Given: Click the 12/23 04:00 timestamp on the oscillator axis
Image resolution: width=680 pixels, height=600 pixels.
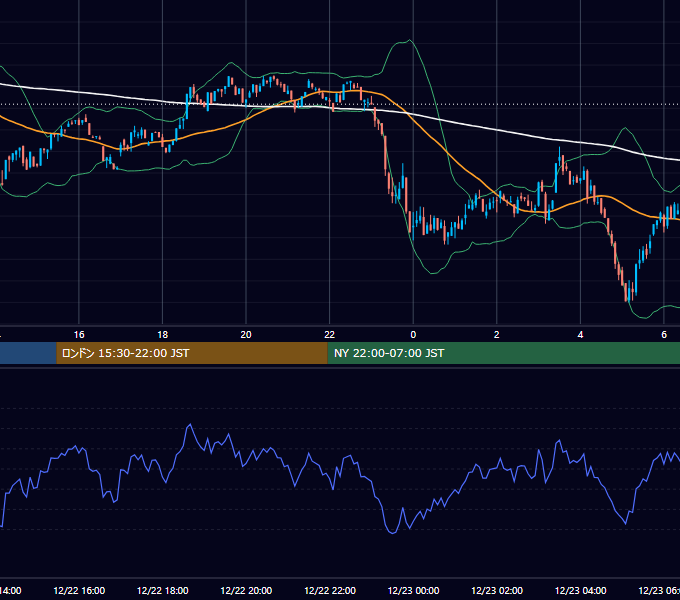Looking at the screenshot, I should click(x=580, y=590).
